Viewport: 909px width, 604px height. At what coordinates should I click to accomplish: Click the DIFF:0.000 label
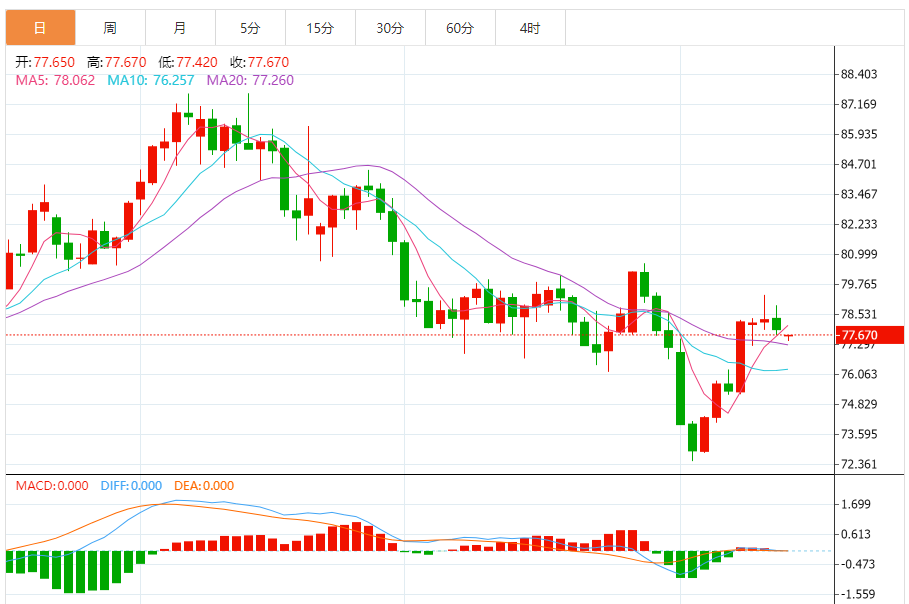[131, 486]
